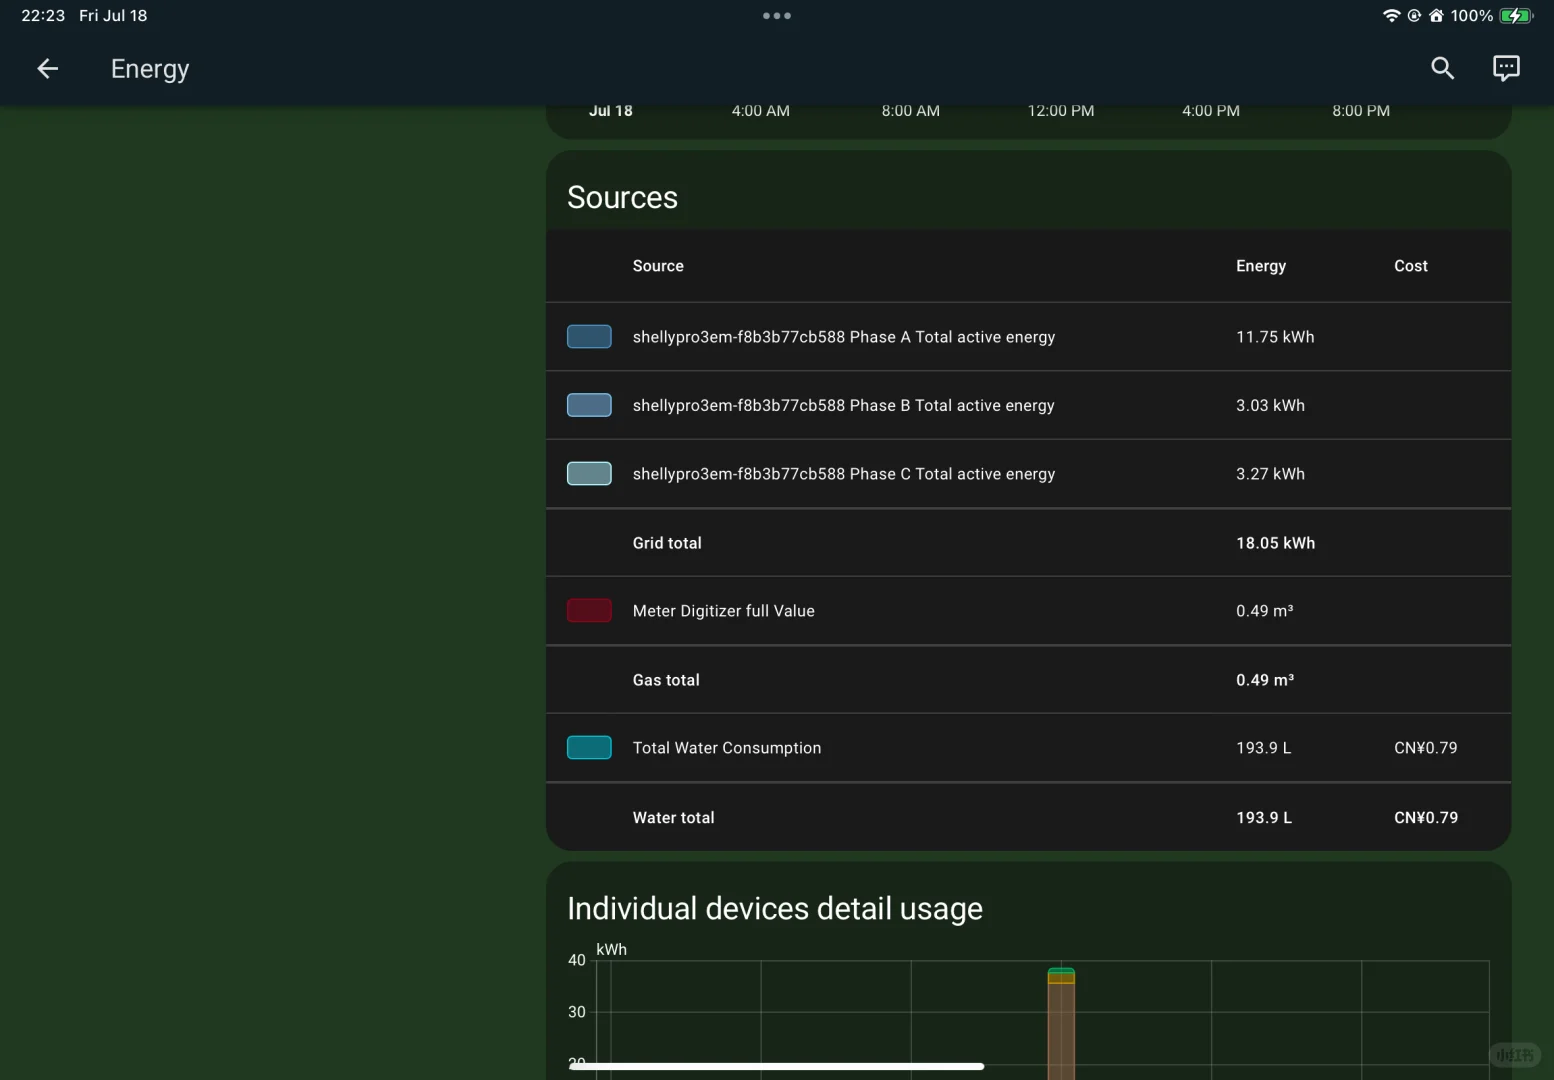Tap the Wi-Fi status icon
This screenshot has width=1554, height=1080.
pyautogui.click(x=1391, y=16)
